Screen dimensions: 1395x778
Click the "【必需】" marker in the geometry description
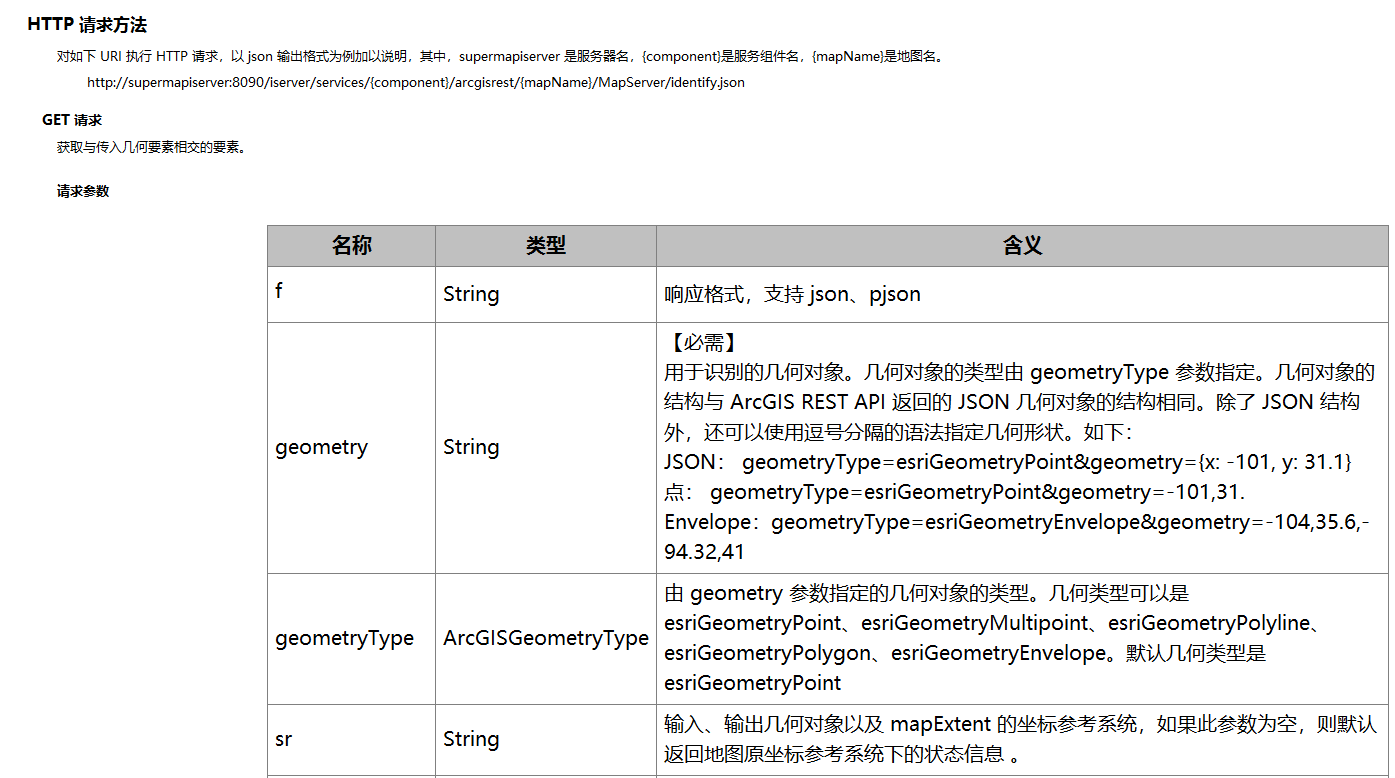[702, 343]
